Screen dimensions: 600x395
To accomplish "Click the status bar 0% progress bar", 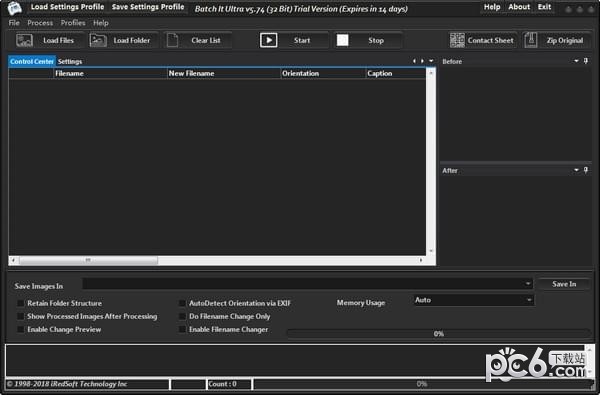I will coord(422,384).
